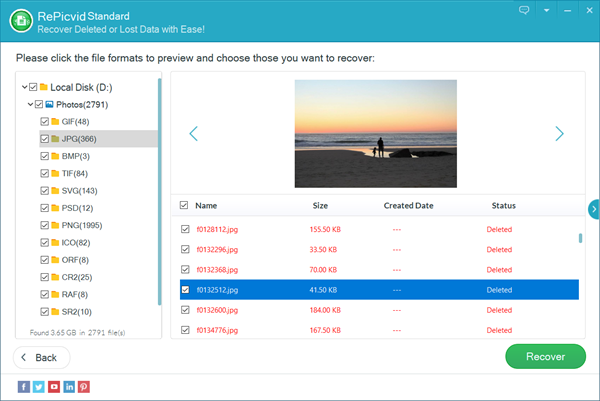Select the f0132600.jpg file name
600x401 pixels.
pos(217,310)
